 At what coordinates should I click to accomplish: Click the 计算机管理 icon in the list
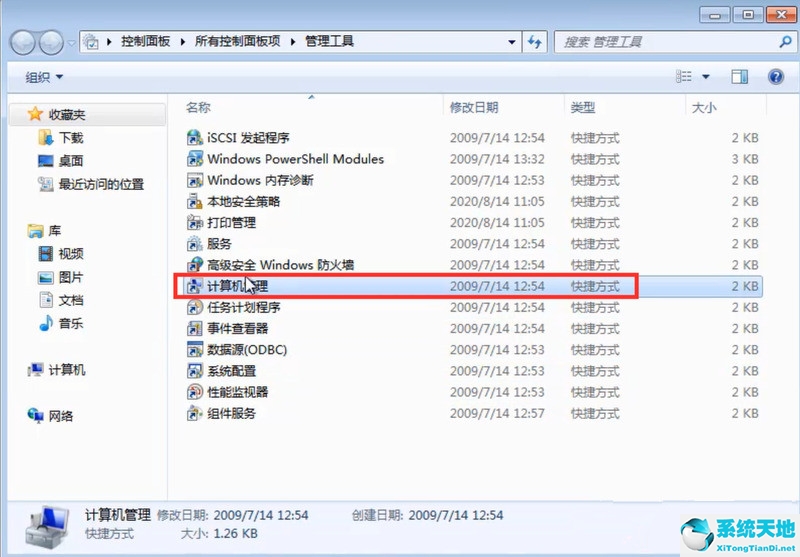[194, 286]
